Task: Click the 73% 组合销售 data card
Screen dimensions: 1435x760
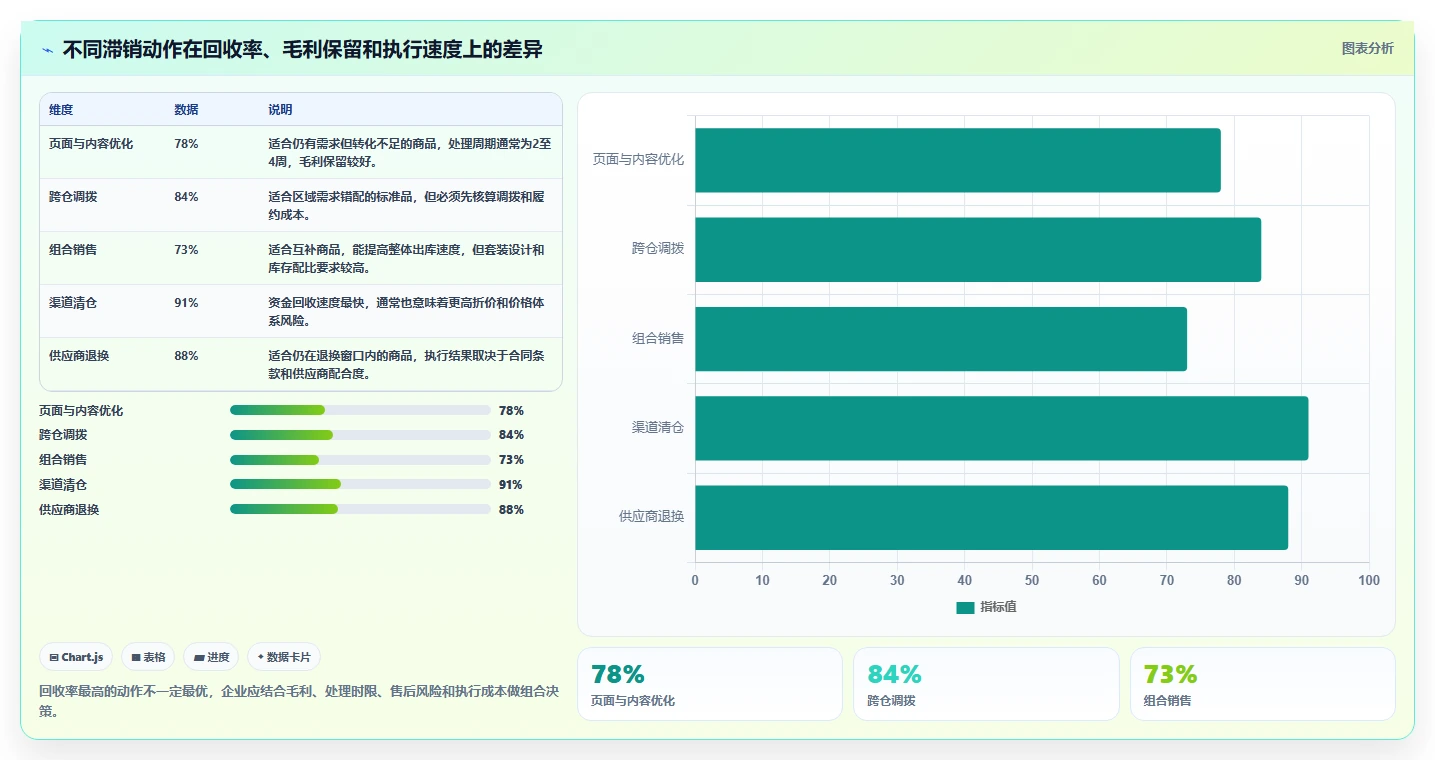Action: pyautogui.click(x=1263, y=684)
